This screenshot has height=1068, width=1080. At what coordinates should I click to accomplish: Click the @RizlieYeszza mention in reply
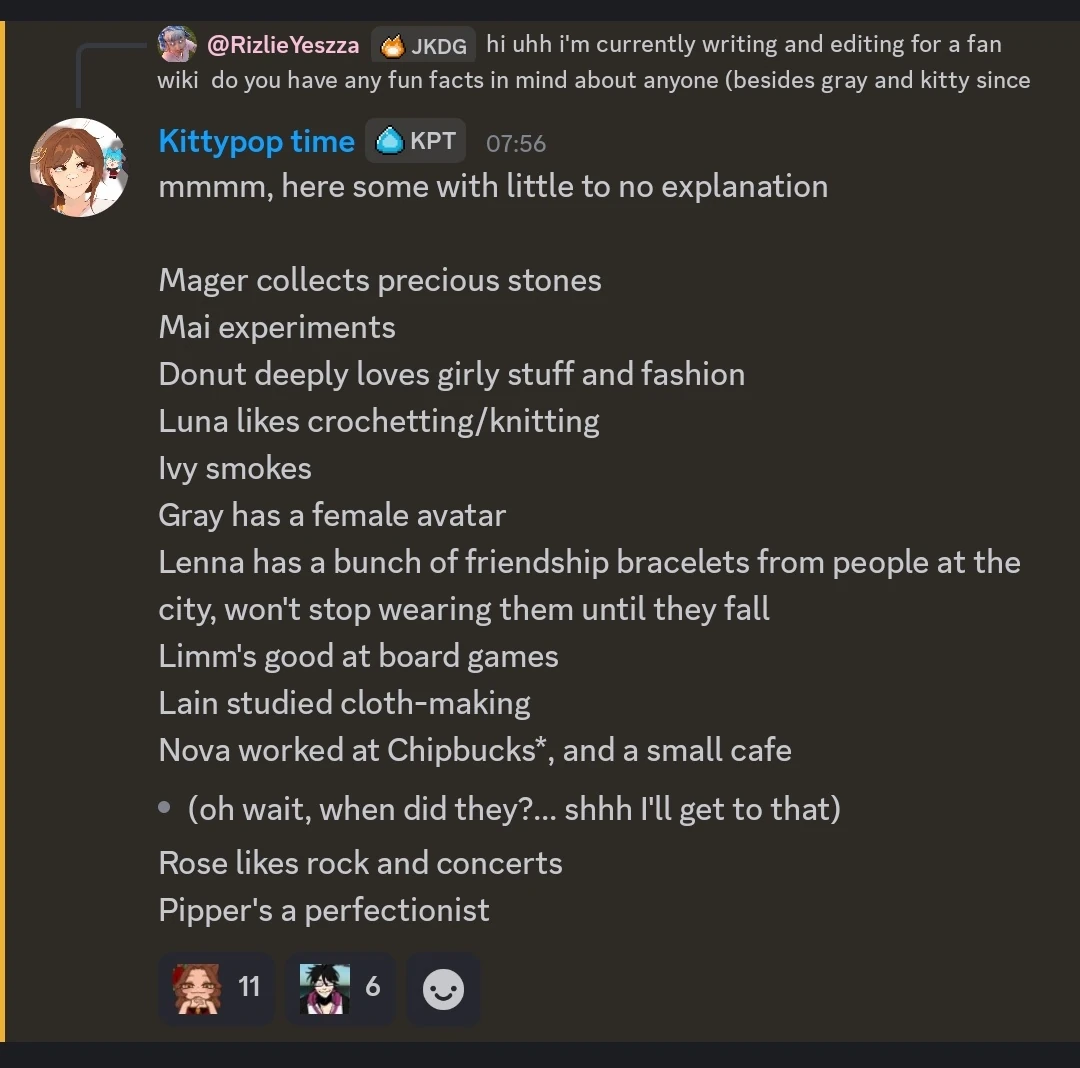(283, 45)
